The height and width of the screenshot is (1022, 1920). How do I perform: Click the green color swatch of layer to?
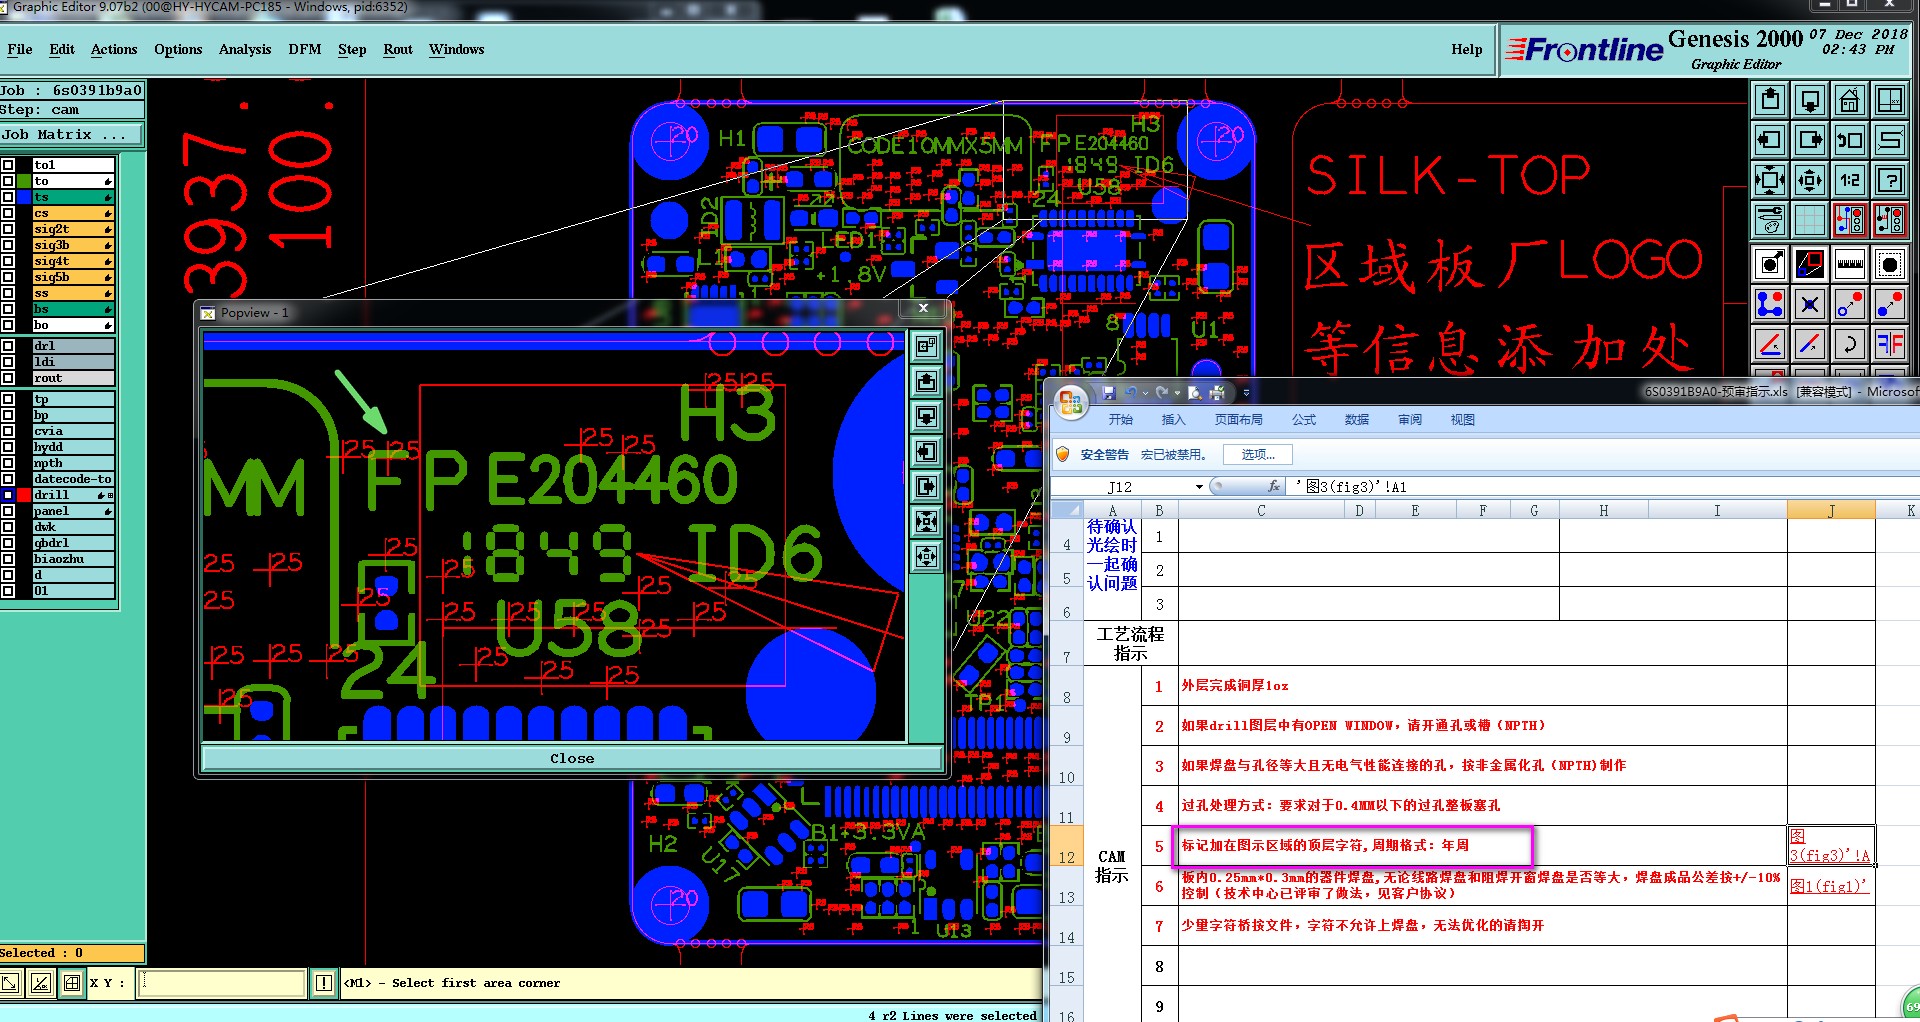(24, 181)
